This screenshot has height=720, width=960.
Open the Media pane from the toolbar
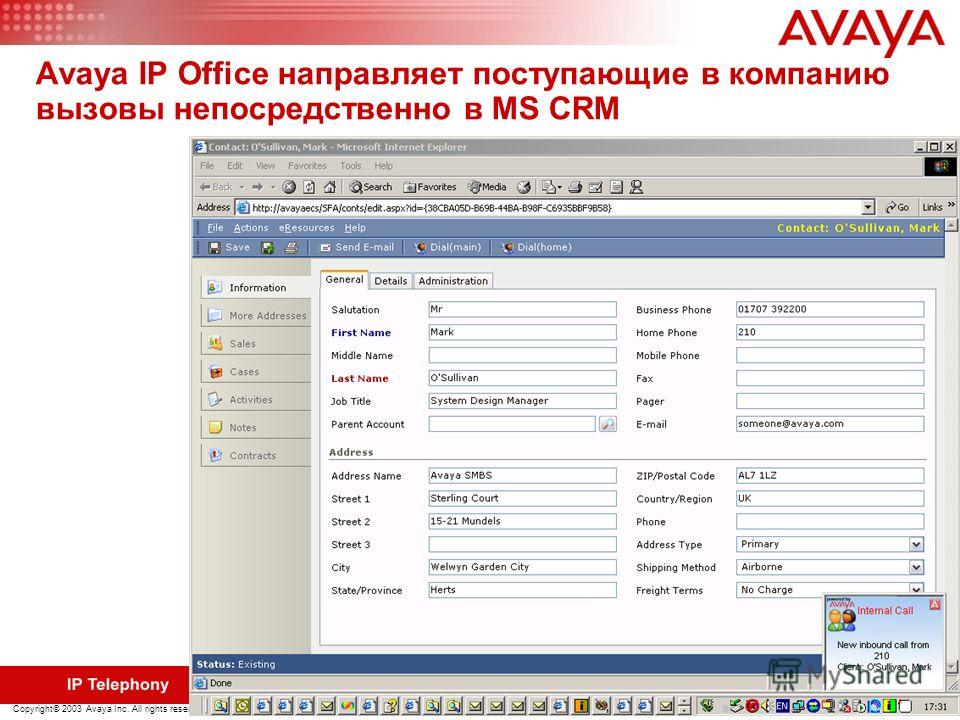click(x=487, y=187)
